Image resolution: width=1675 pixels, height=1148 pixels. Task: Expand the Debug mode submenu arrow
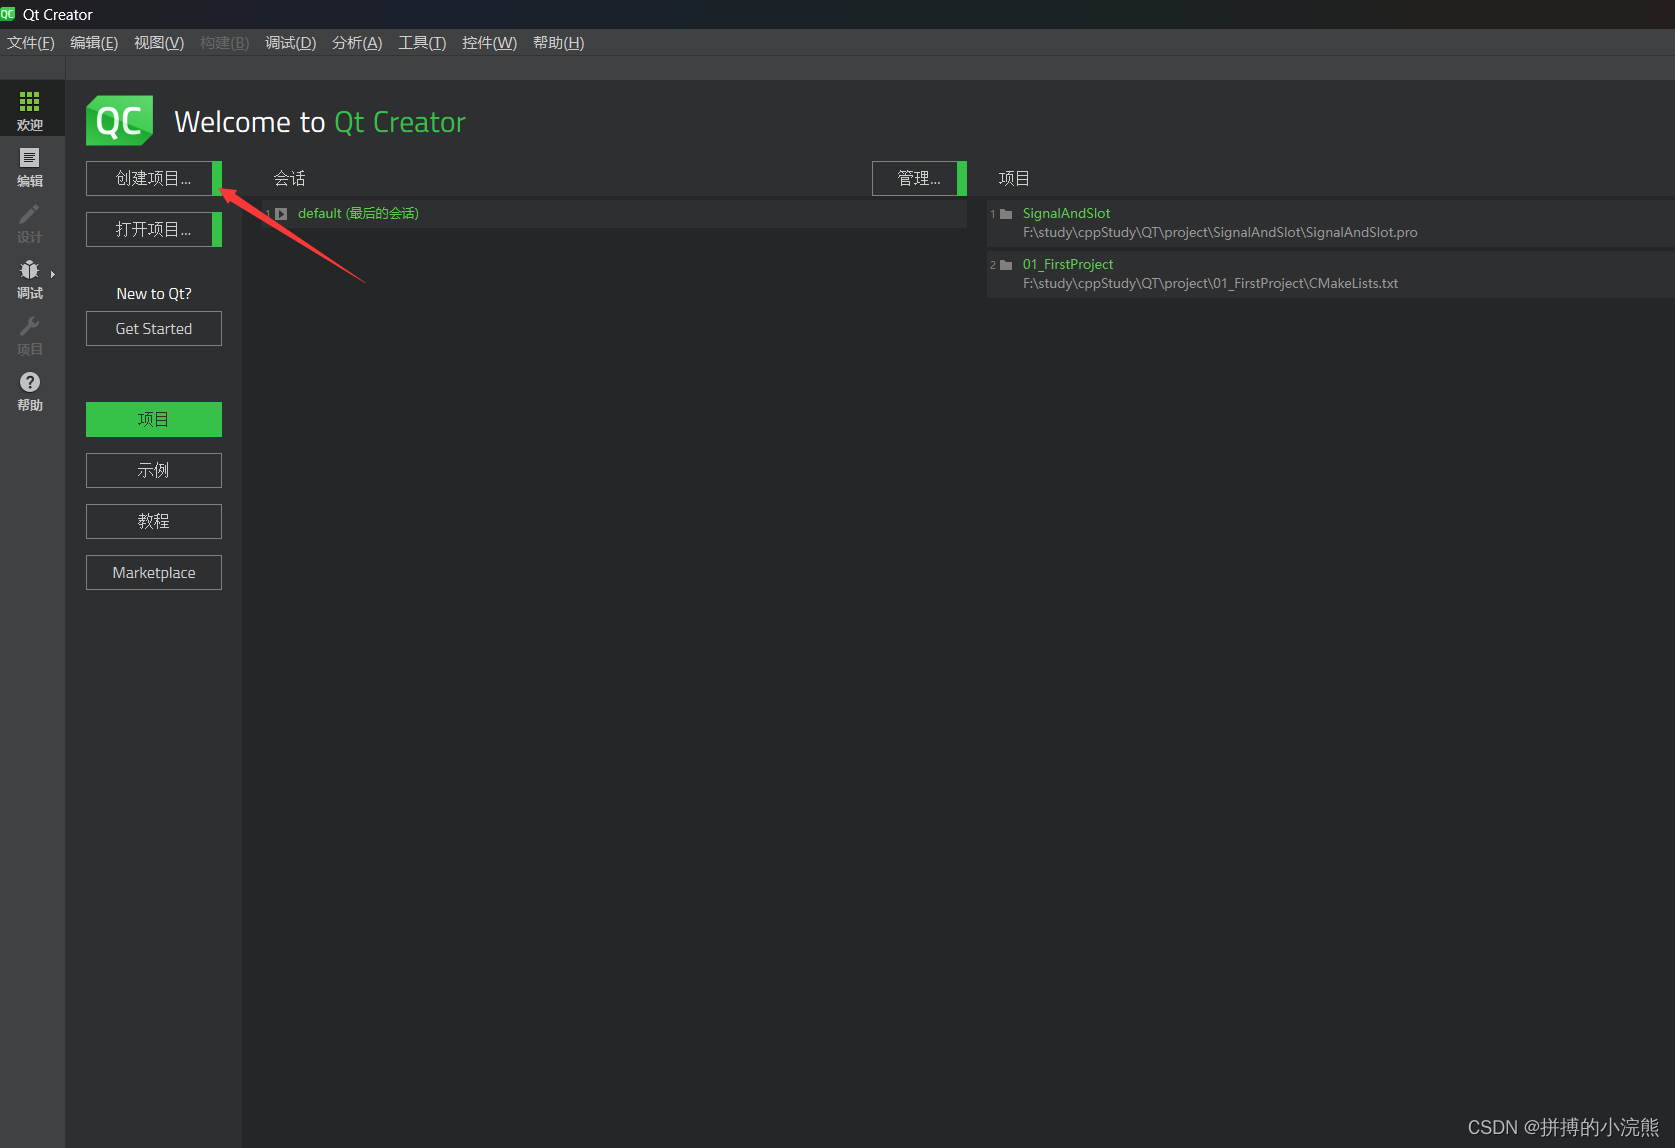point(53,274)
